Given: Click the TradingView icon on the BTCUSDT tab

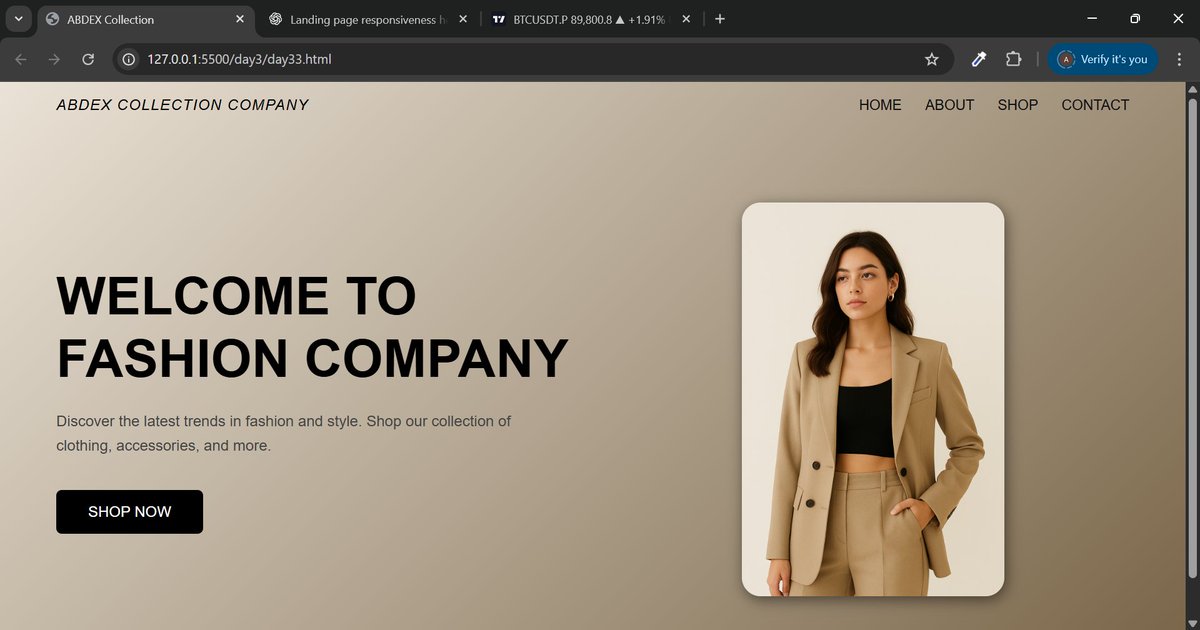Looking at the screenshot, I should click(x=497, y=18).
